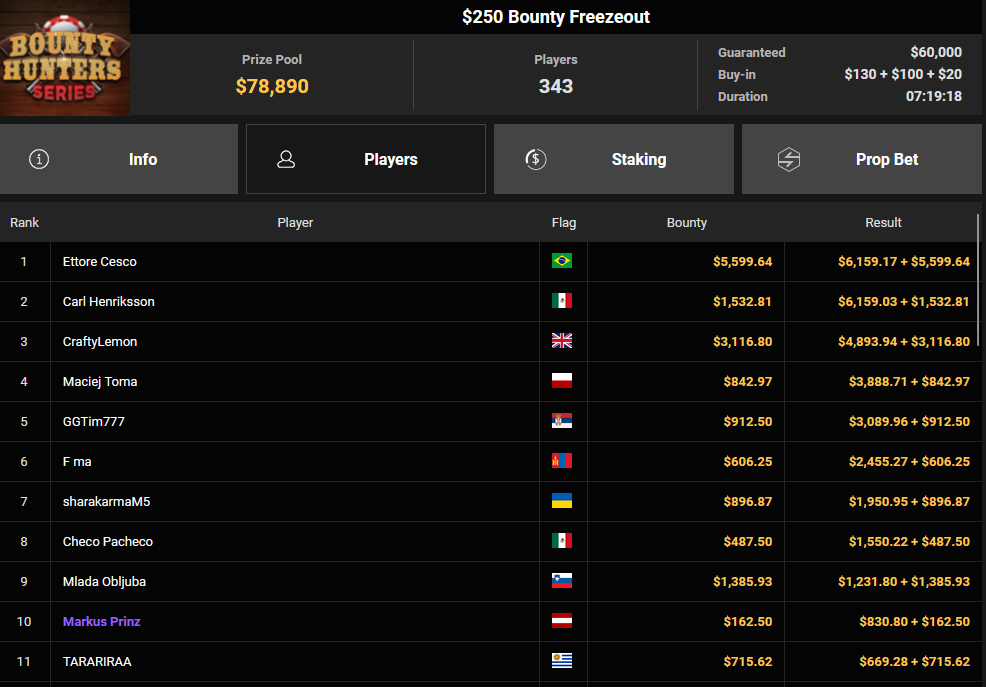
Task: Sort by the Rank column header
Action: (x=25, y=223)
